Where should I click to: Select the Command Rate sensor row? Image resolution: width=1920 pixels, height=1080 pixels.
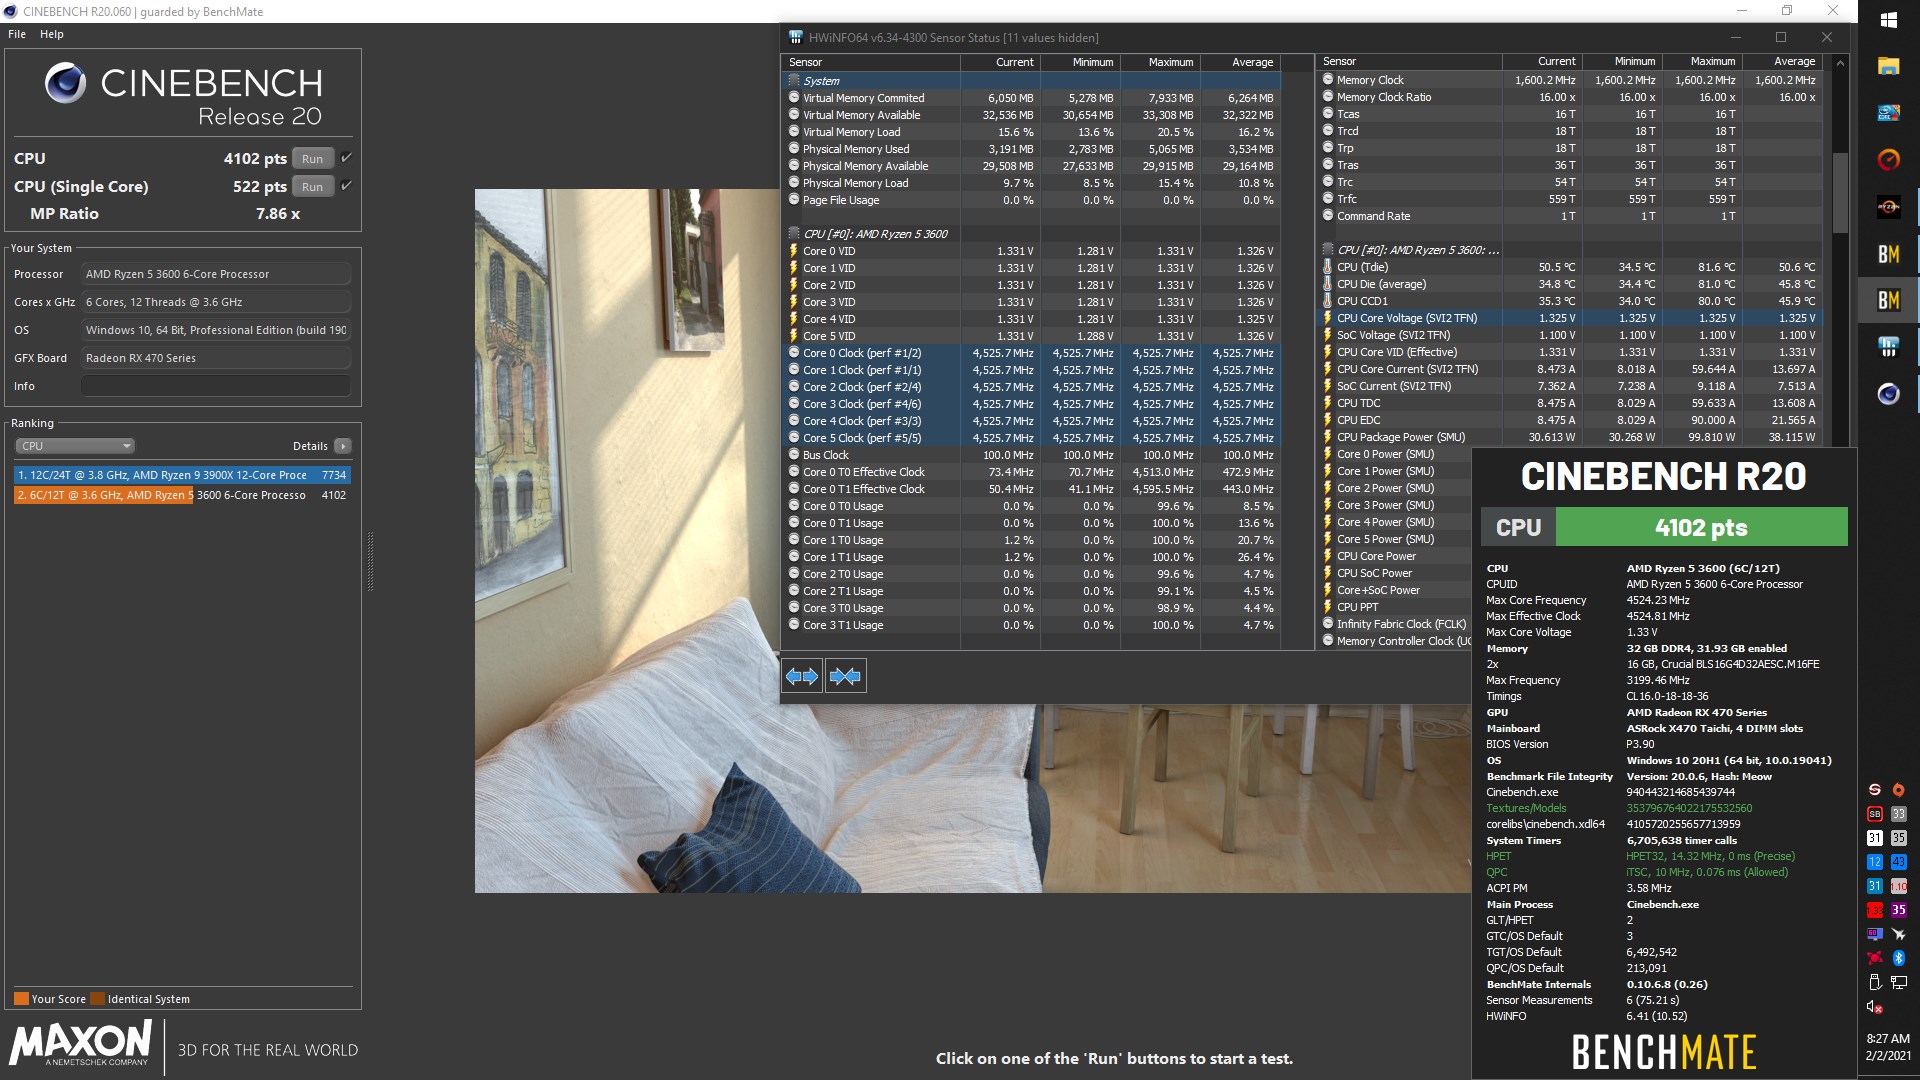coord(1570,216)
